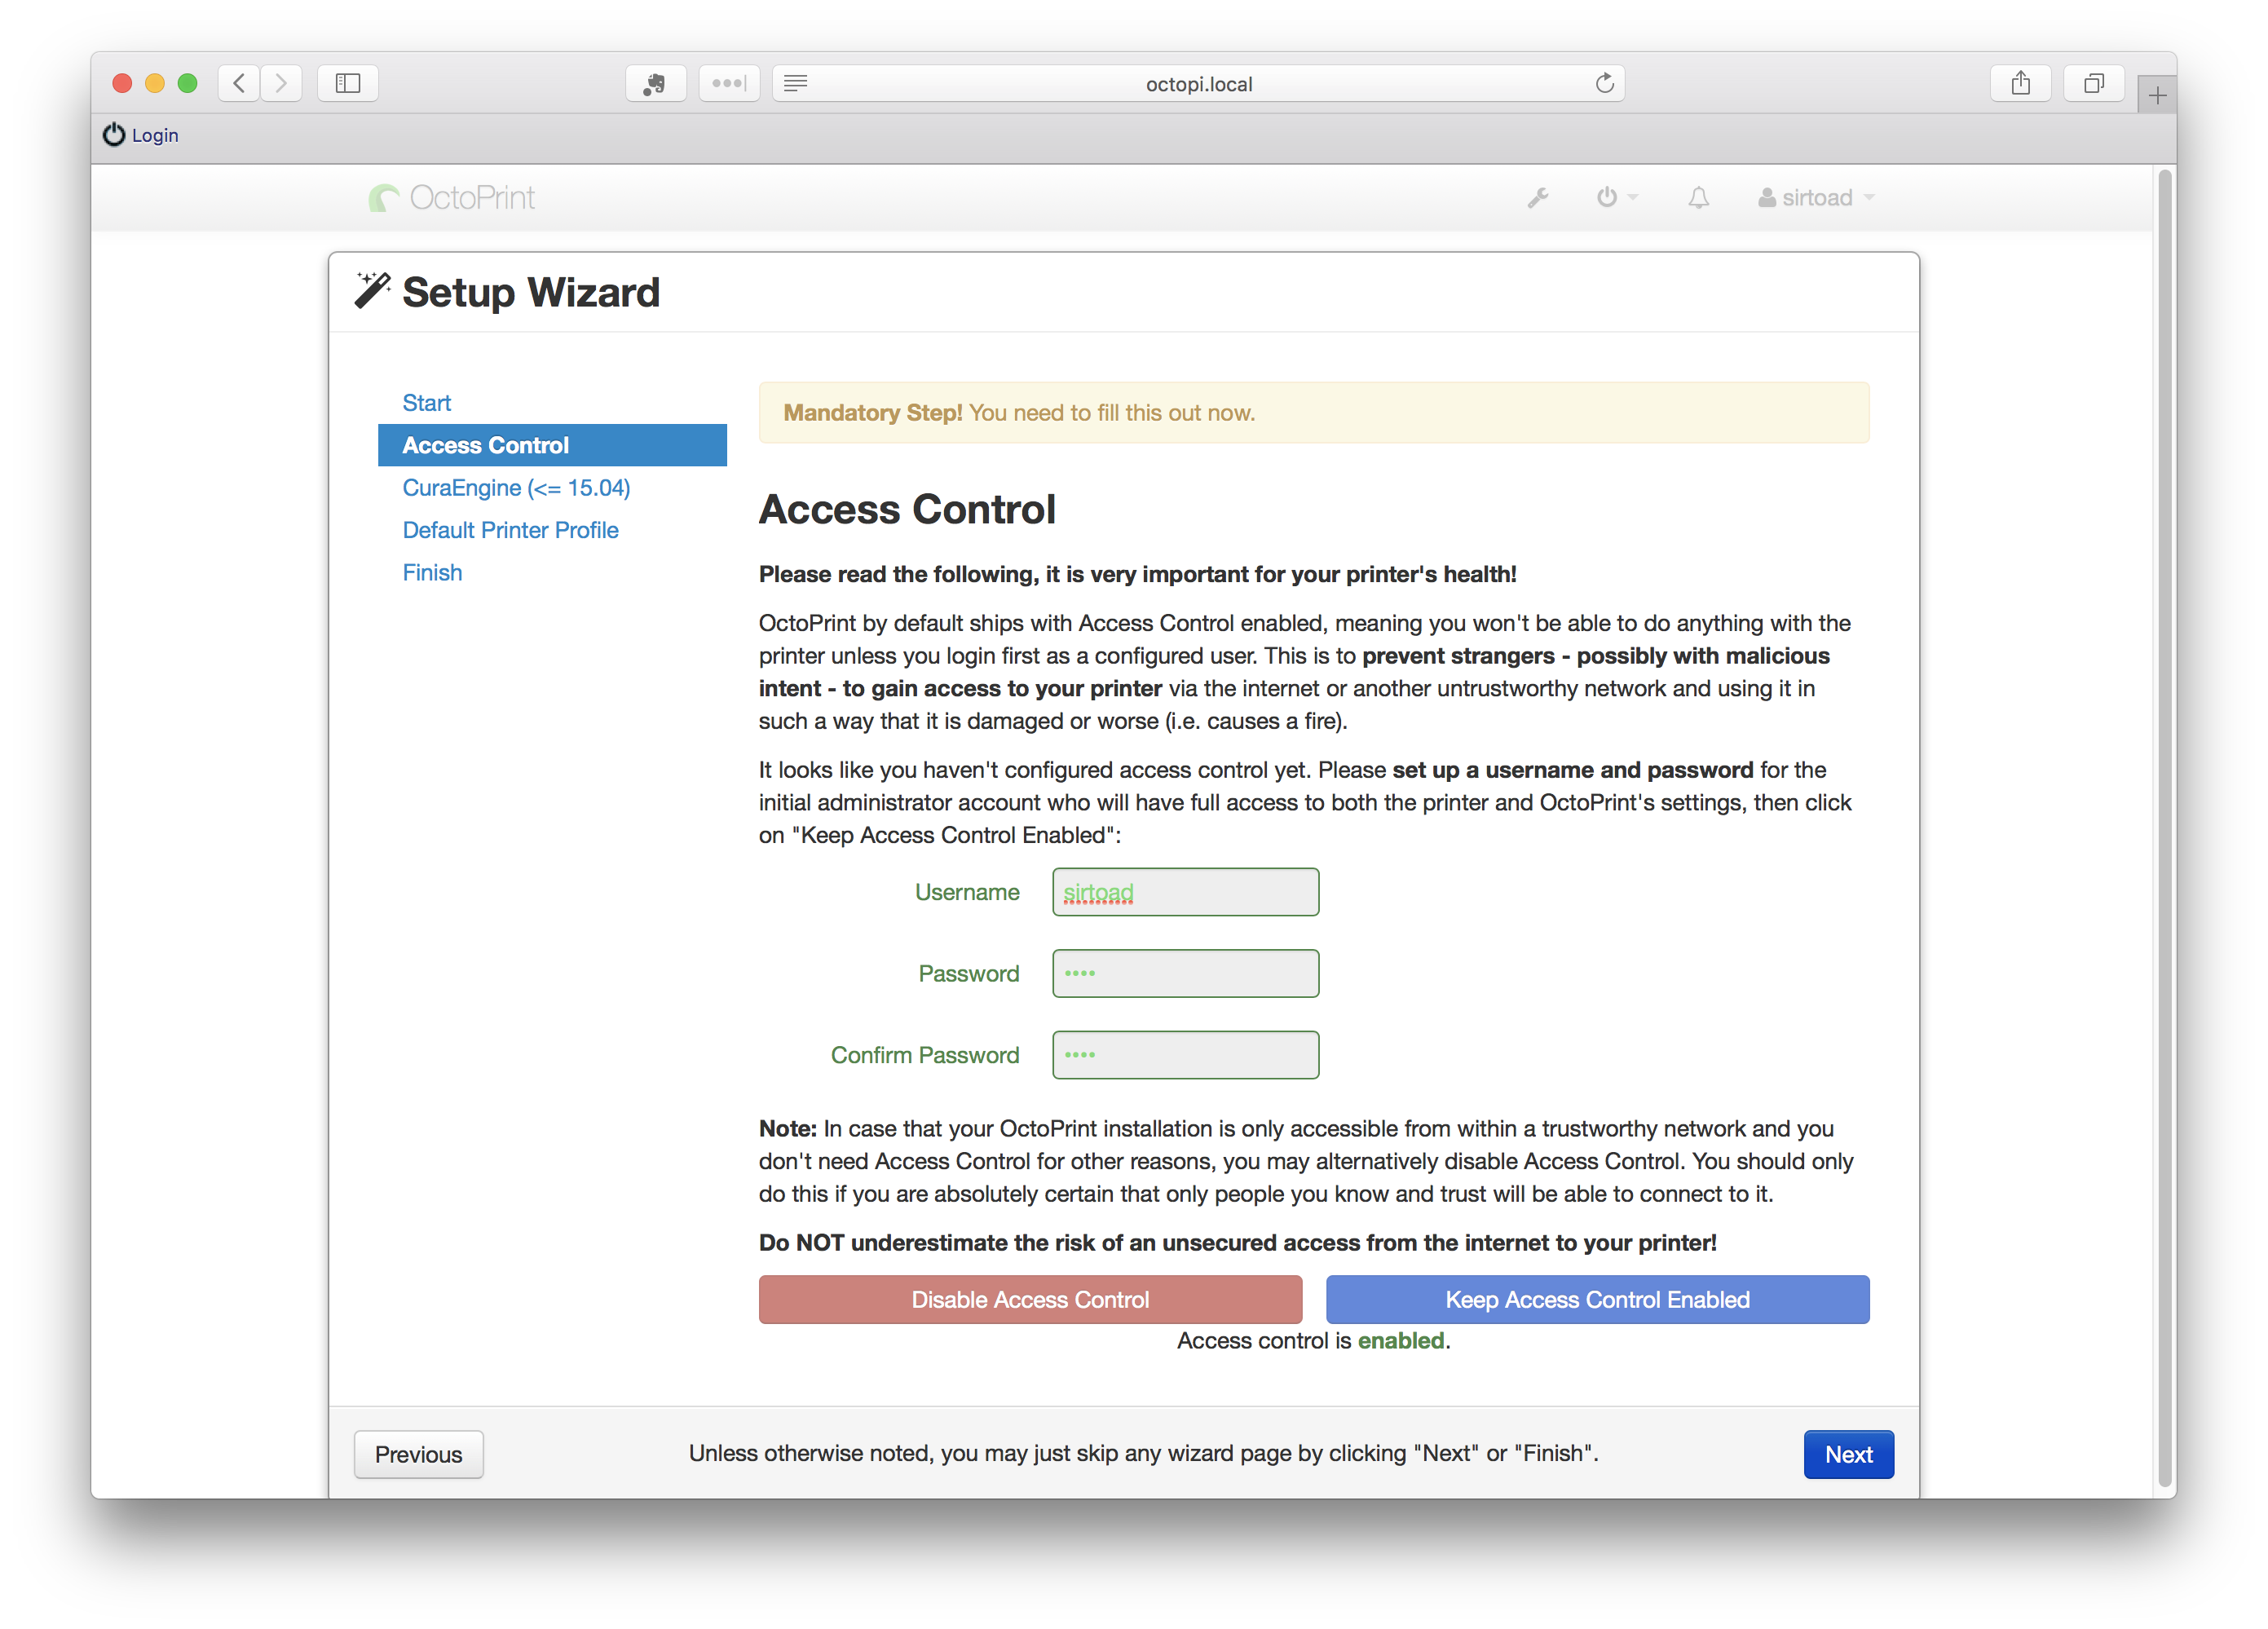Click the page vertical scrollbar
The width and height of the screenshot is (2268, 1629).
click(x=2165, y=828)
